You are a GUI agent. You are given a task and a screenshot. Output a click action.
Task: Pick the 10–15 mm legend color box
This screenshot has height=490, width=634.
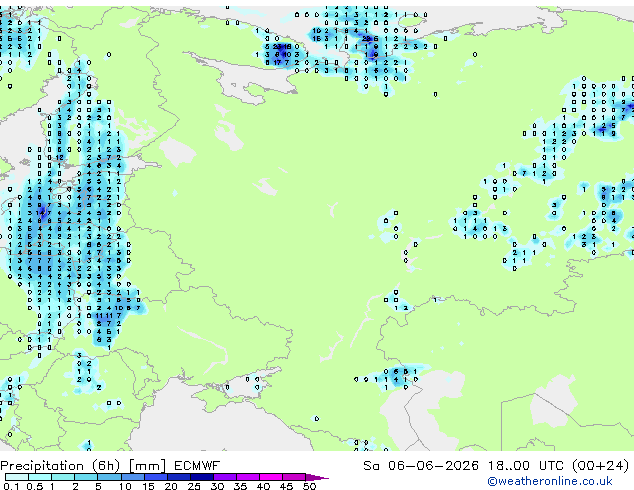click(133, 477)
